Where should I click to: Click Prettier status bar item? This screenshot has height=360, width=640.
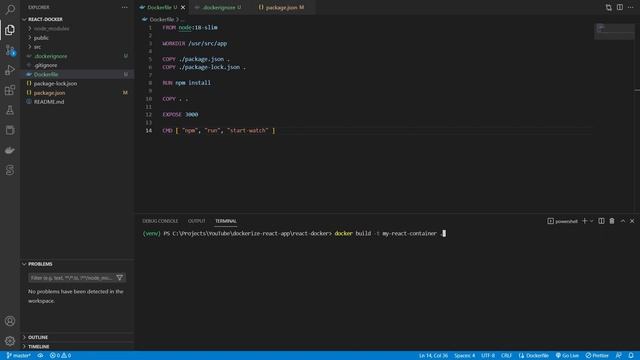[x=597, y=356]
